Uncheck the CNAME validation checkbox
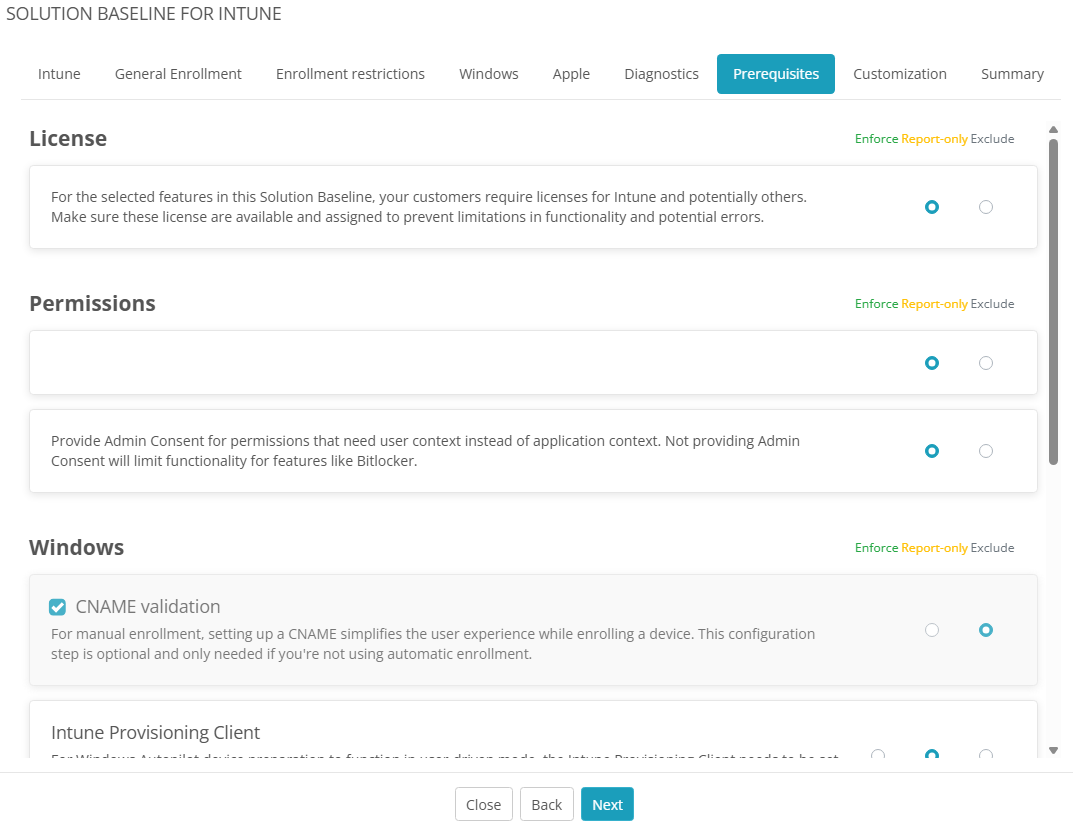 [x=57, y=607]
